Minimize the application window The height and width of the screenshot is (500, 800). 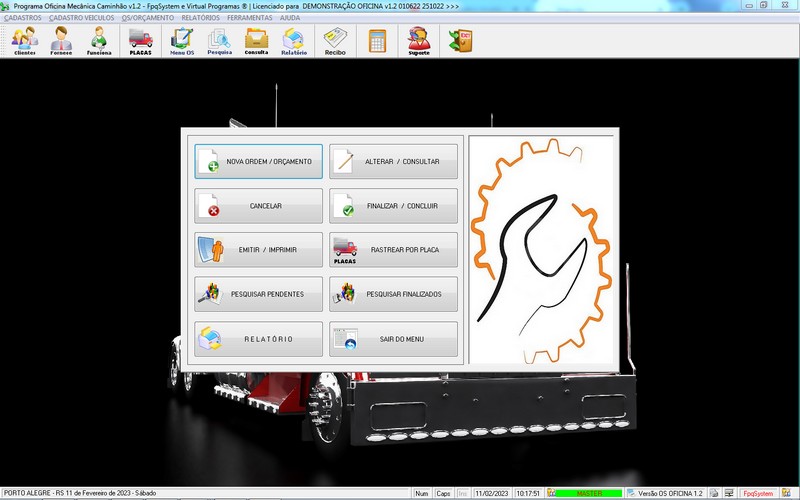coord(749,5)
